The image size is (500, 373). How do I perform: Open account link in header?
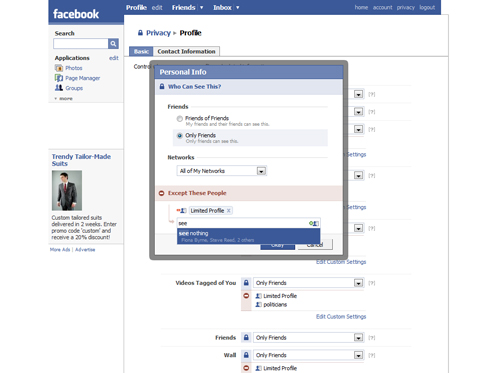point(382,7)
